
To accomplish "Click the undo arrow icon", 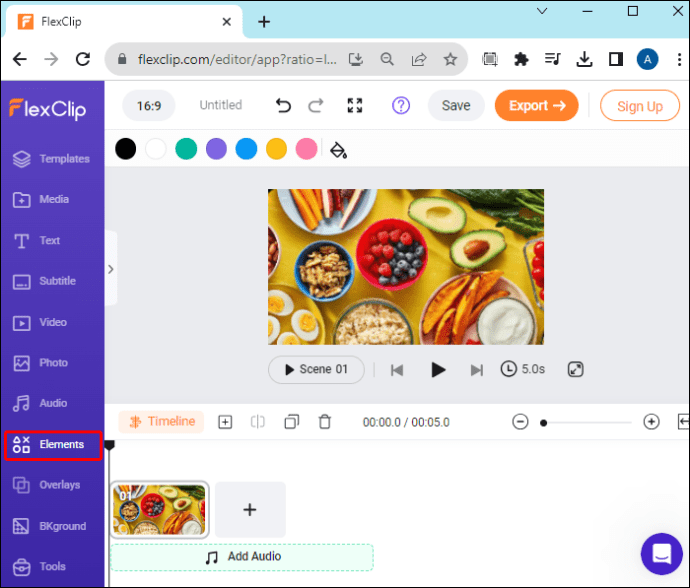I will 283,105.
